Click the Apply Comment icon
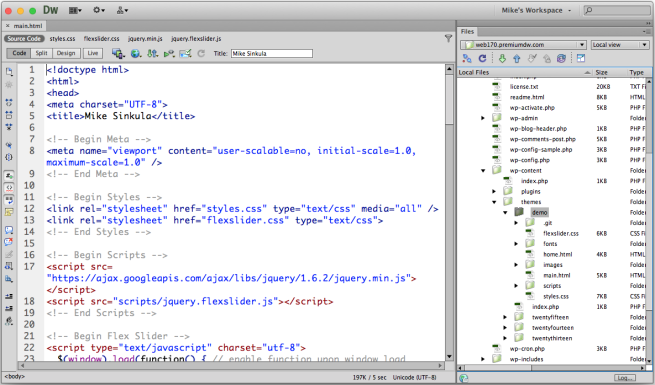This screenshot has height=385, width=655. pos(9,230)
